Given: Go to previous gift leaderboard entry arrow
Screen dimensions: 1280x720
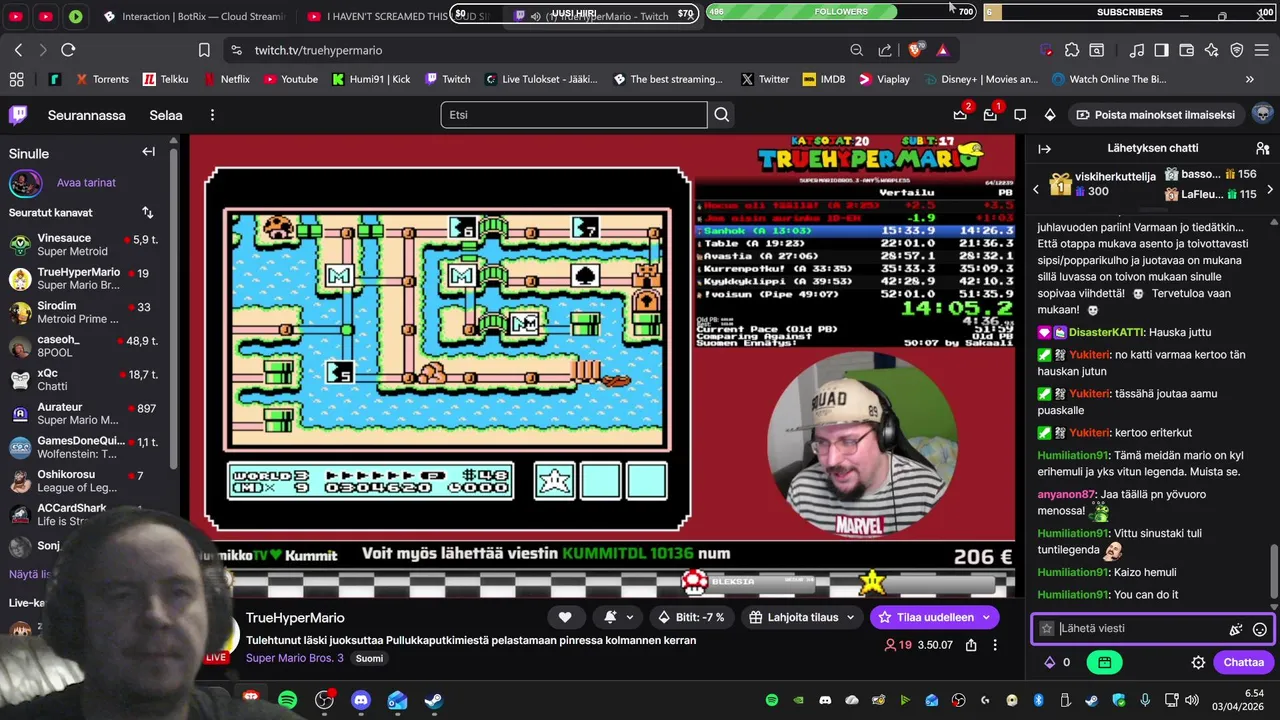Looking at the screenshot, I should 1036,189.
